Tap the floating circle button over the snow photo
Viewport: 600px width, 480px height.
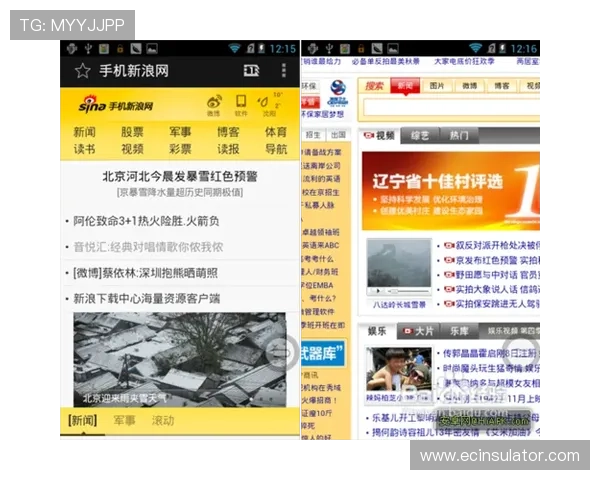(x=282, y=352)
